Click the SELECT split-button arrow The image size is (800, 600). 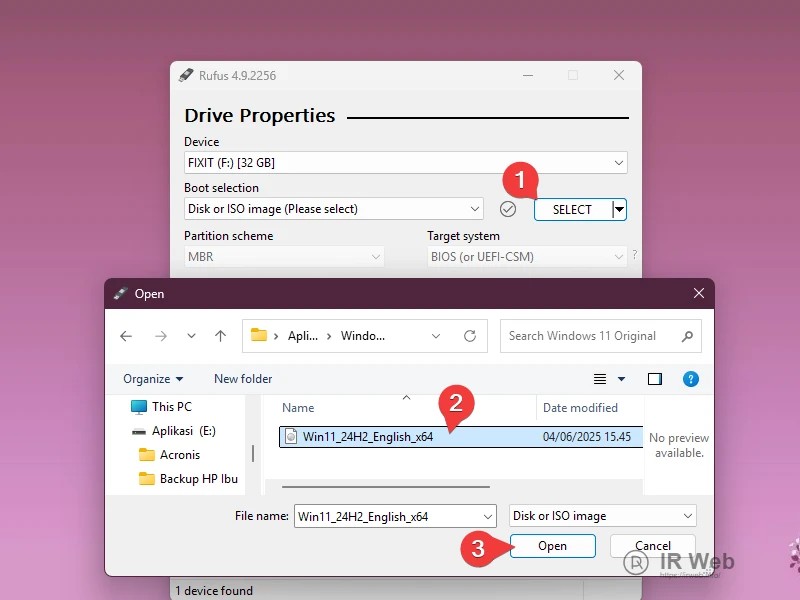coord(619,209)
